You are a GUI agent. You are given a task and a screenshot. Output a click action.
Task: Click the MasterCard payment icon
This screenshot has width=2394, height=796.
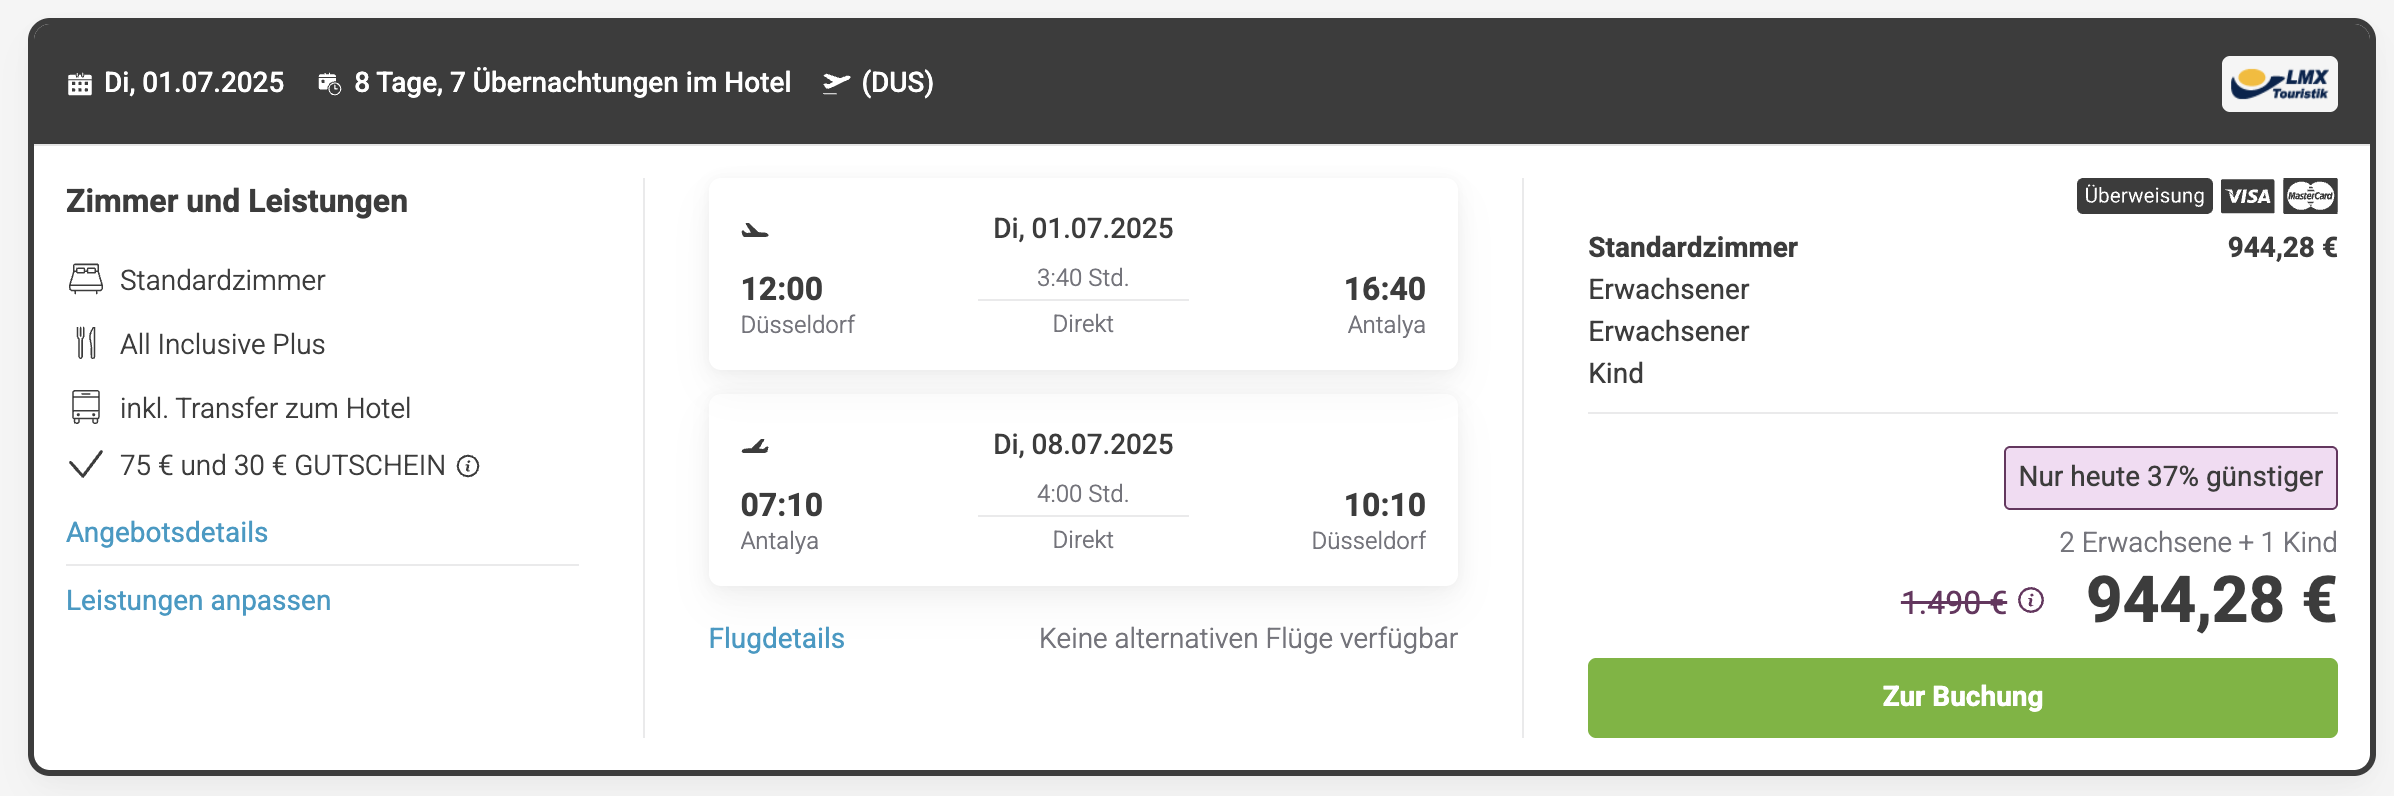[x=2310, y=196]
